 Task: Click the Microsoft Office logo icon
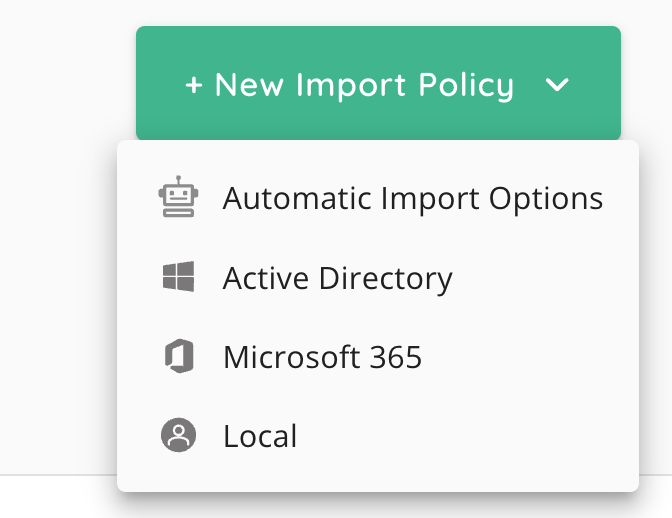179,356
